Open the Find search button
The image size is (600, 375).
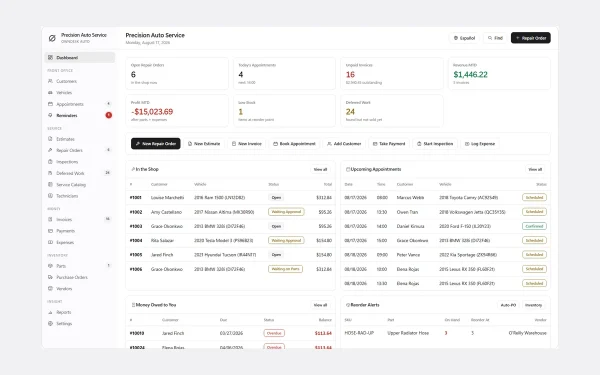(x=495, y=38)
